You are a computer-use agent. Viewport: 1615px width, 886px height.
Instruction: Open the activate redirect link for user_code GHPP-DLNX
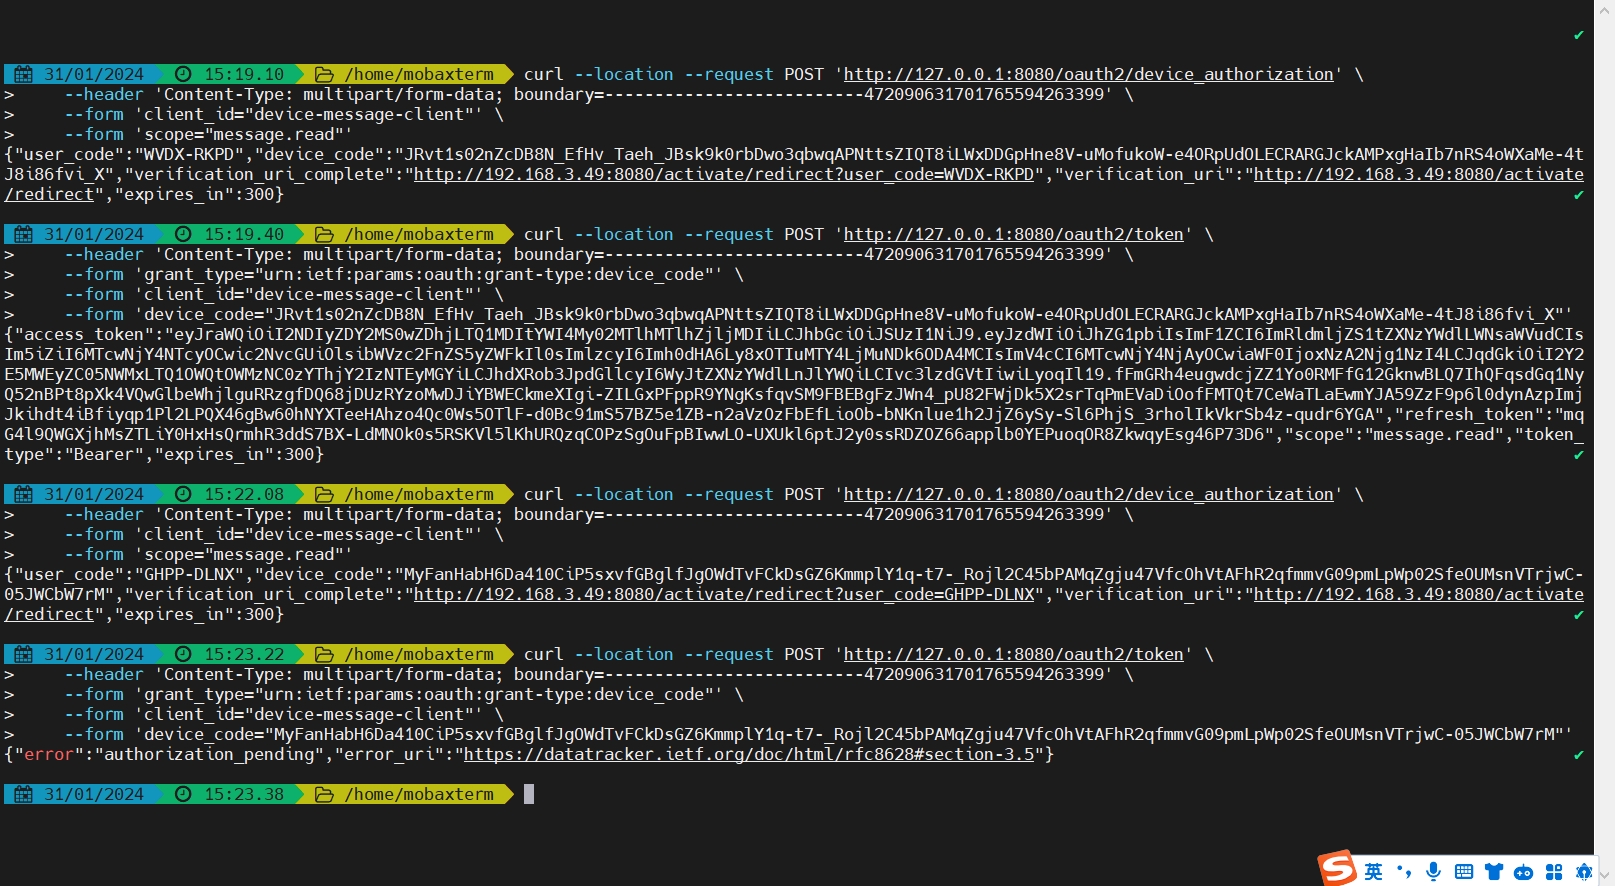pyautogui.click(x=723, y=594)
